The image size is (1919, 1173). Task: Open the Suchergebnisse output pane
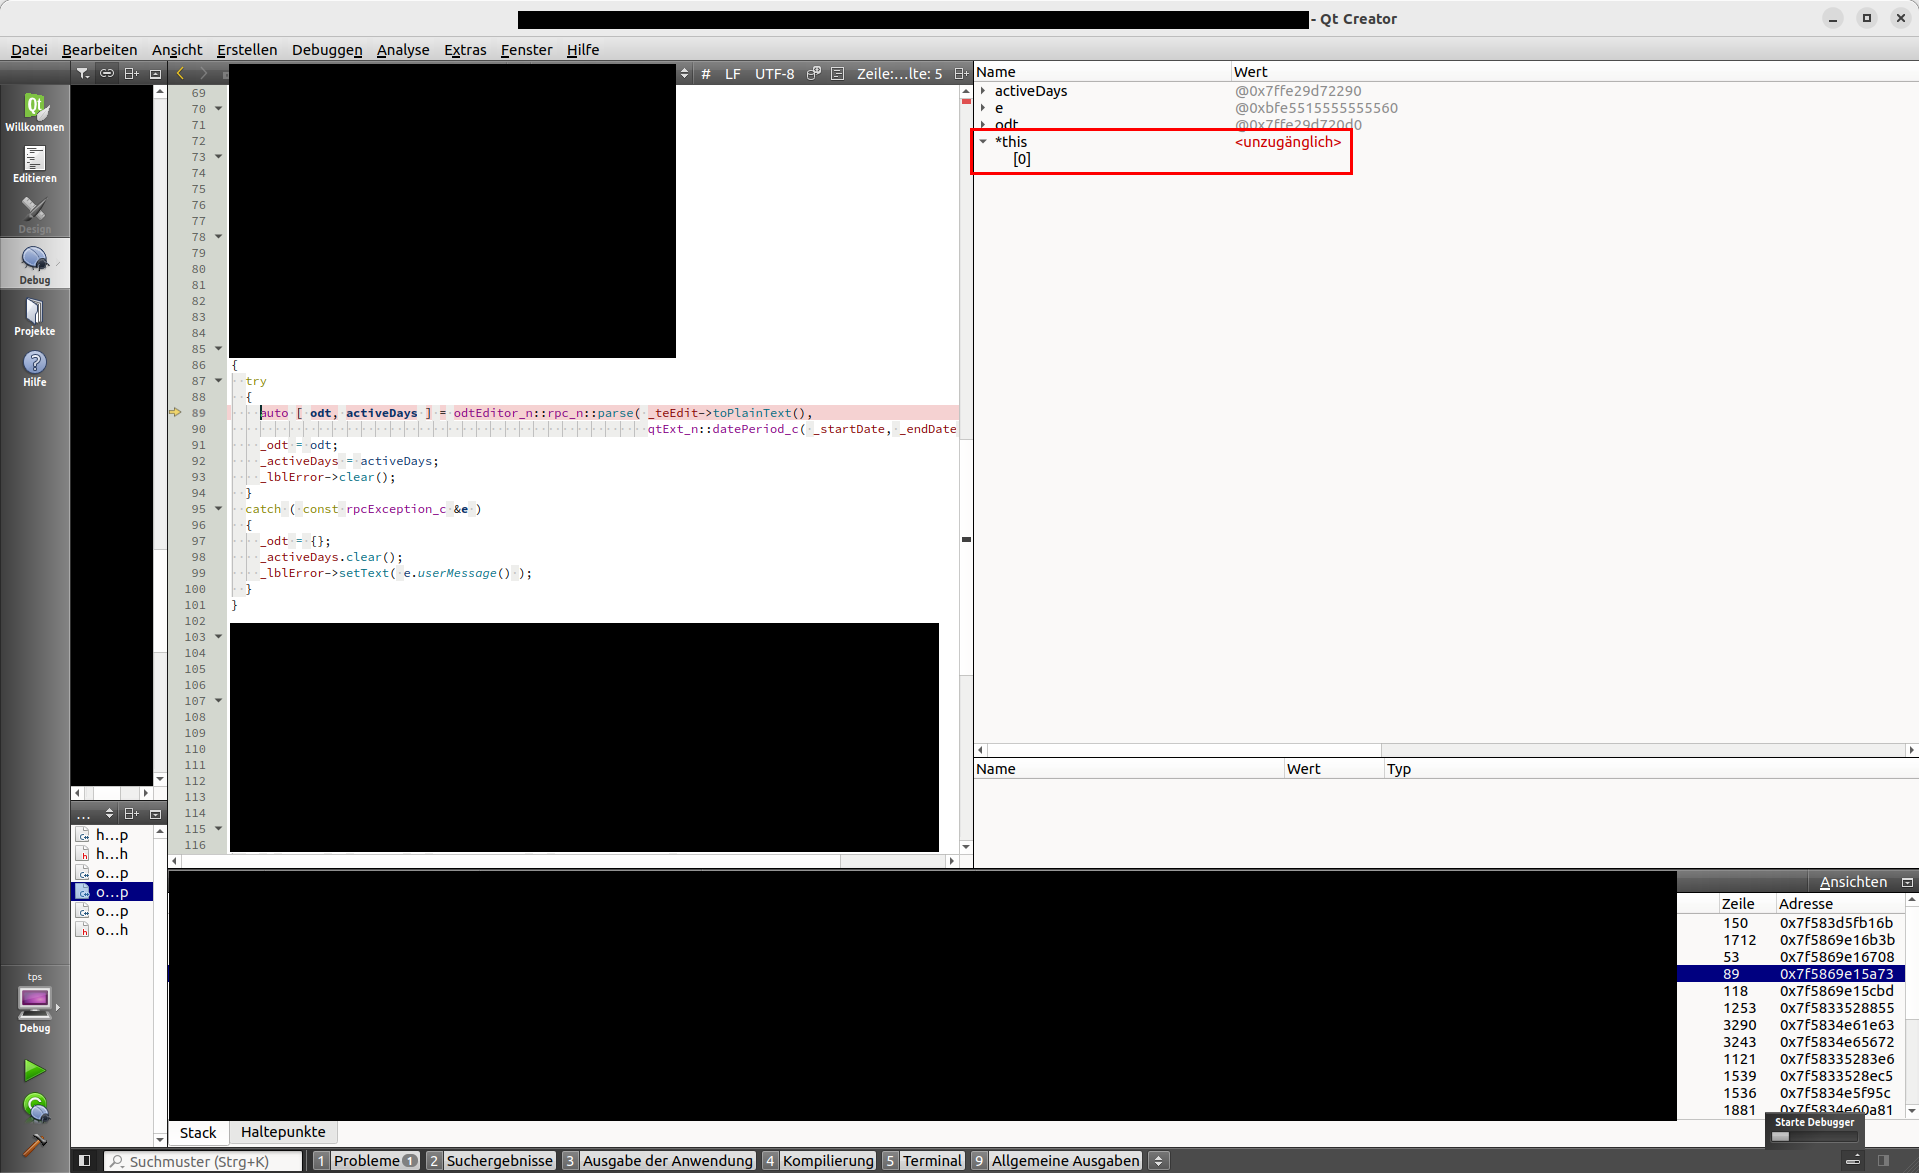[x=490, y=1161]
